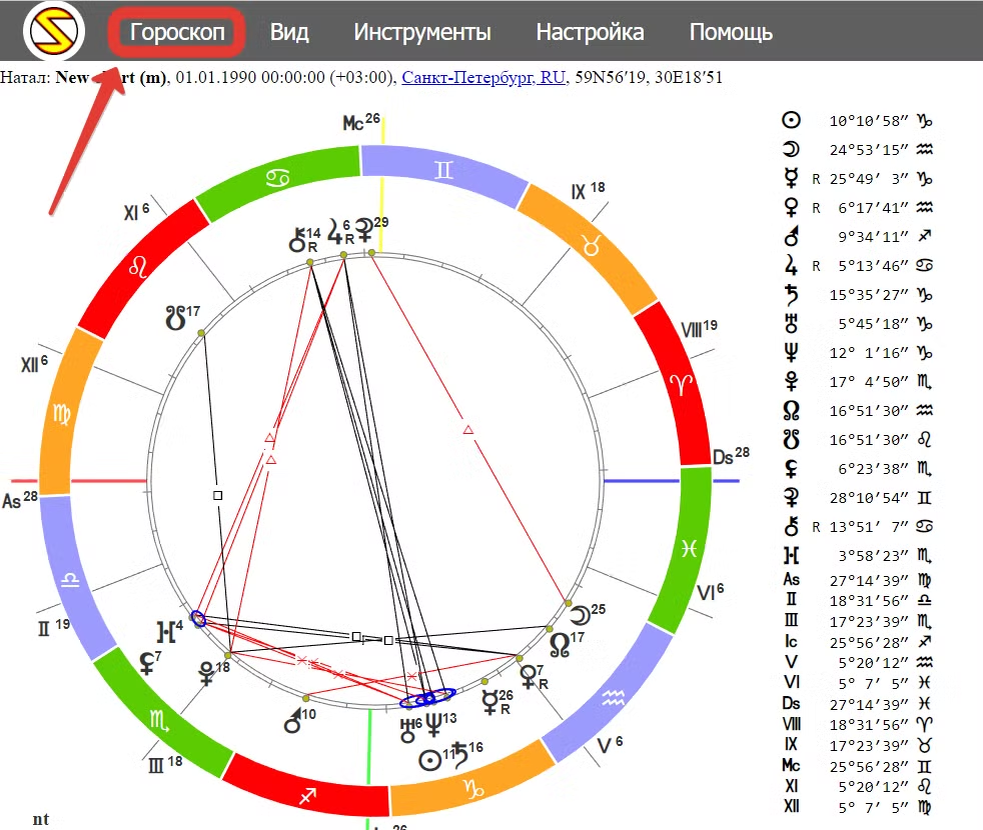
Task: Click the Pisces sign on the zodiac ring
Action: (689, 549)
